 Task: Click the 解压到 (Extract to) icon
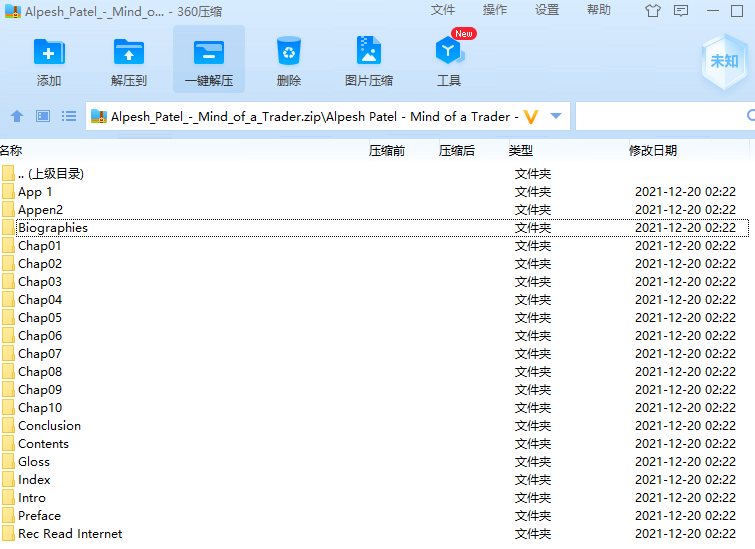tap(129, 52)
